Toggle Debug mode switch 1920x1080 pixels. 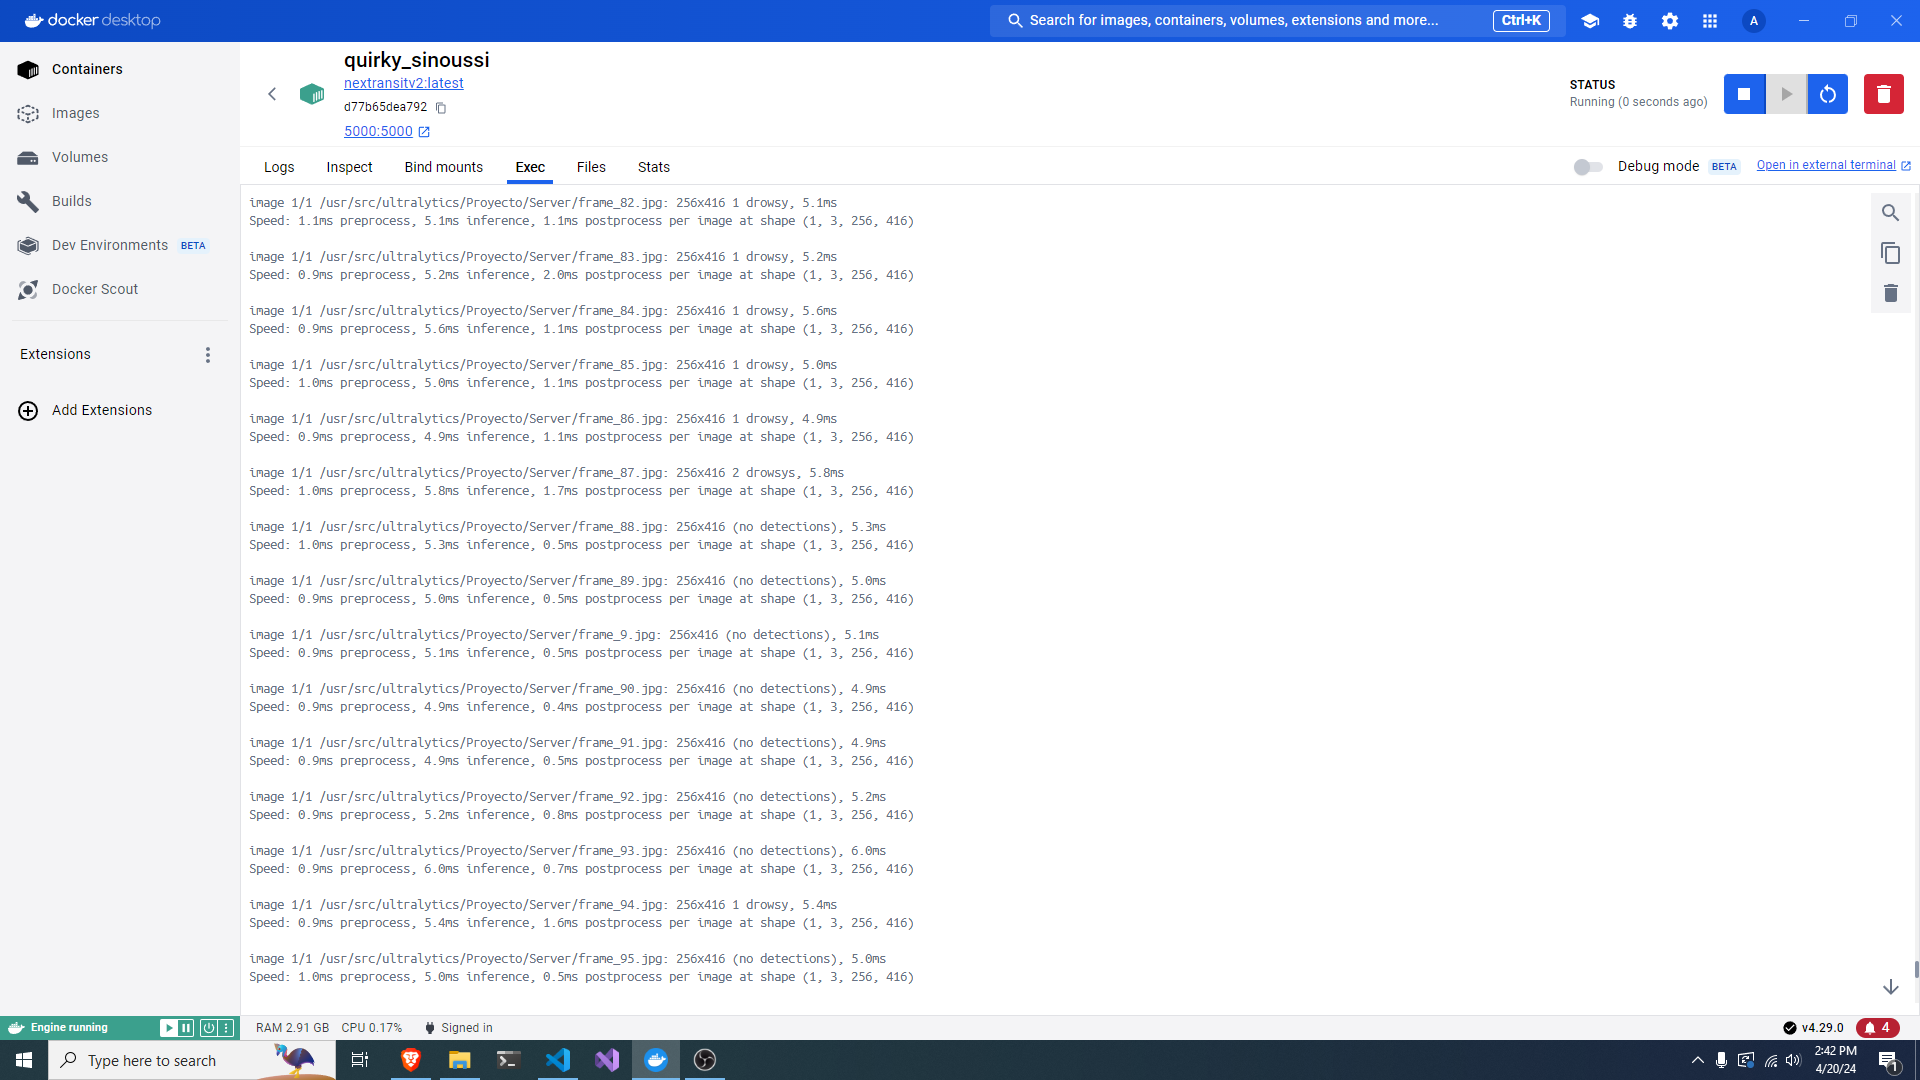(1587, 167)
